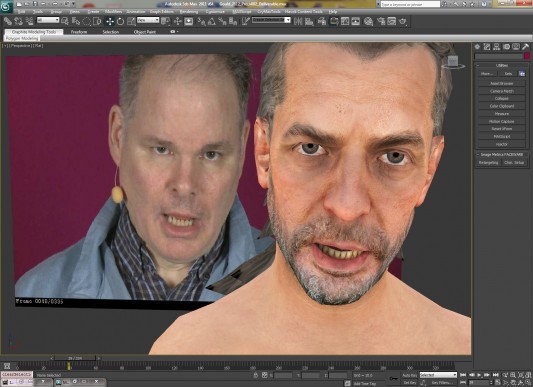The image size is (533, 387).
Task: Activate the Rotate tool icon
Action: [120, 21]
